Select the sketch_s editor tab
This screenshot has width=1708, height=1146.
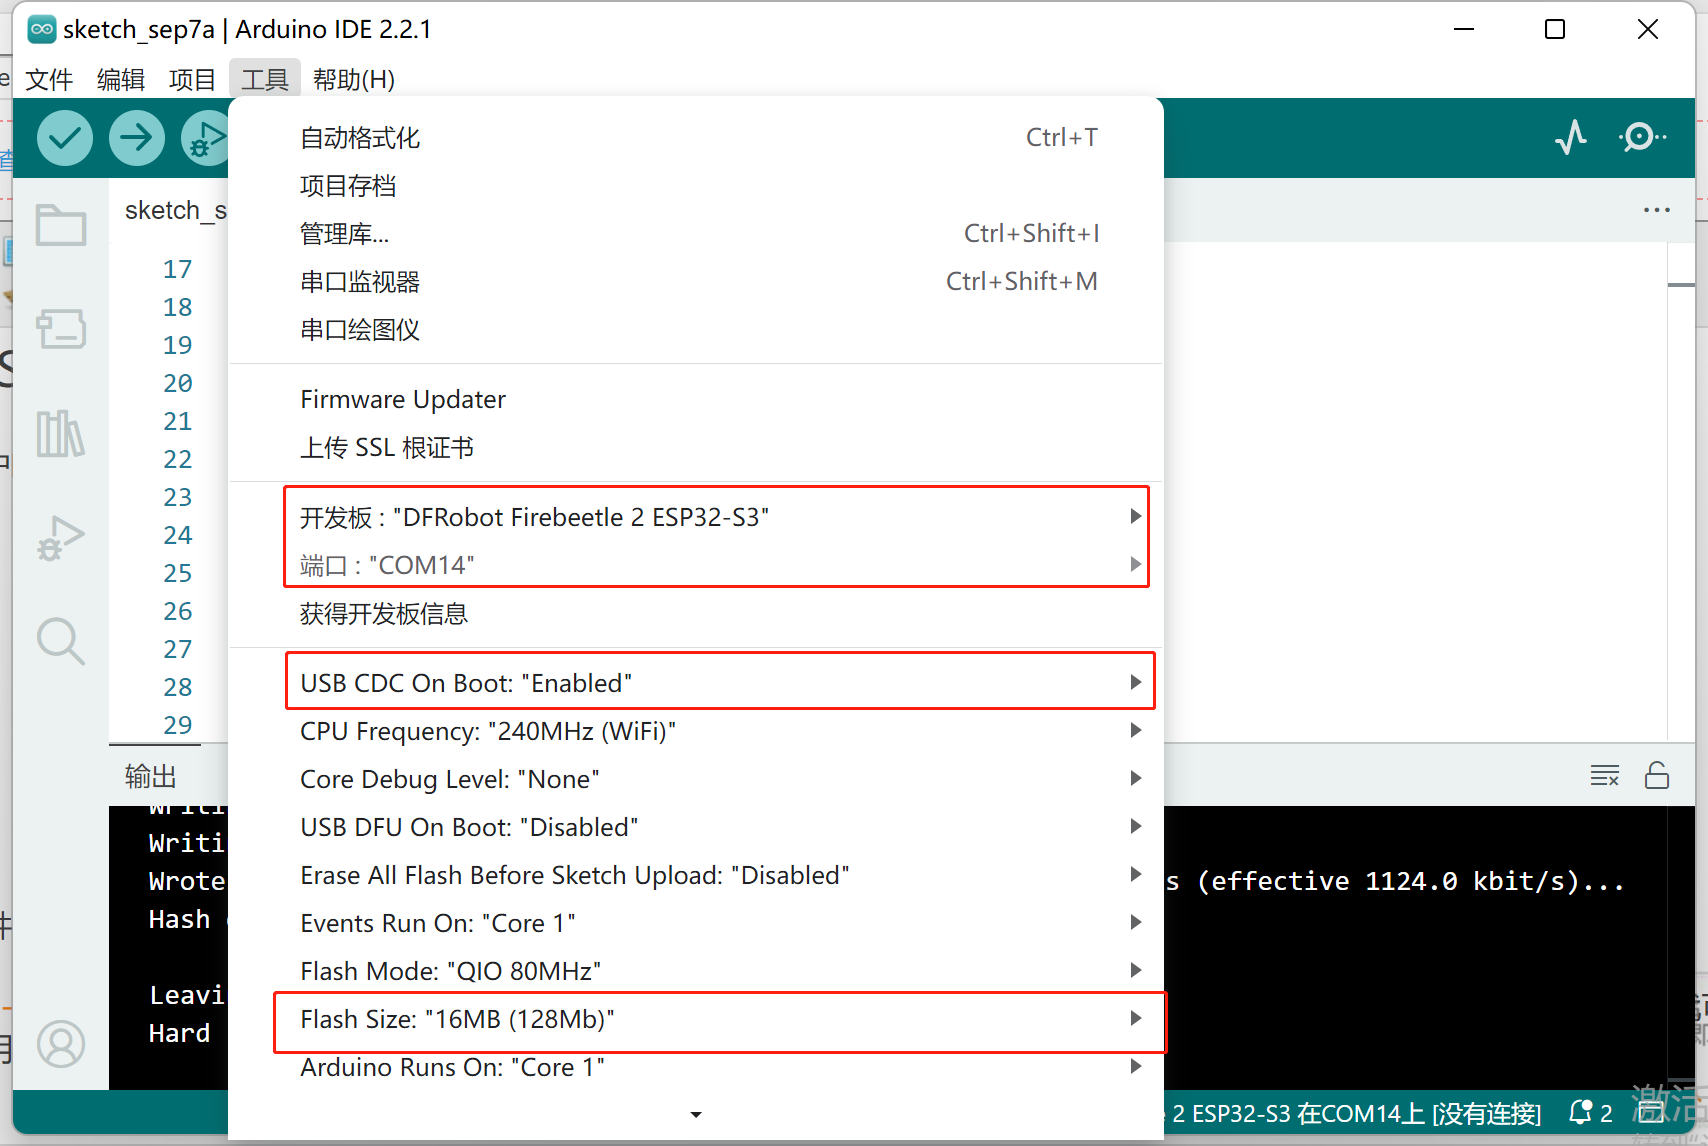coord(175,211)
